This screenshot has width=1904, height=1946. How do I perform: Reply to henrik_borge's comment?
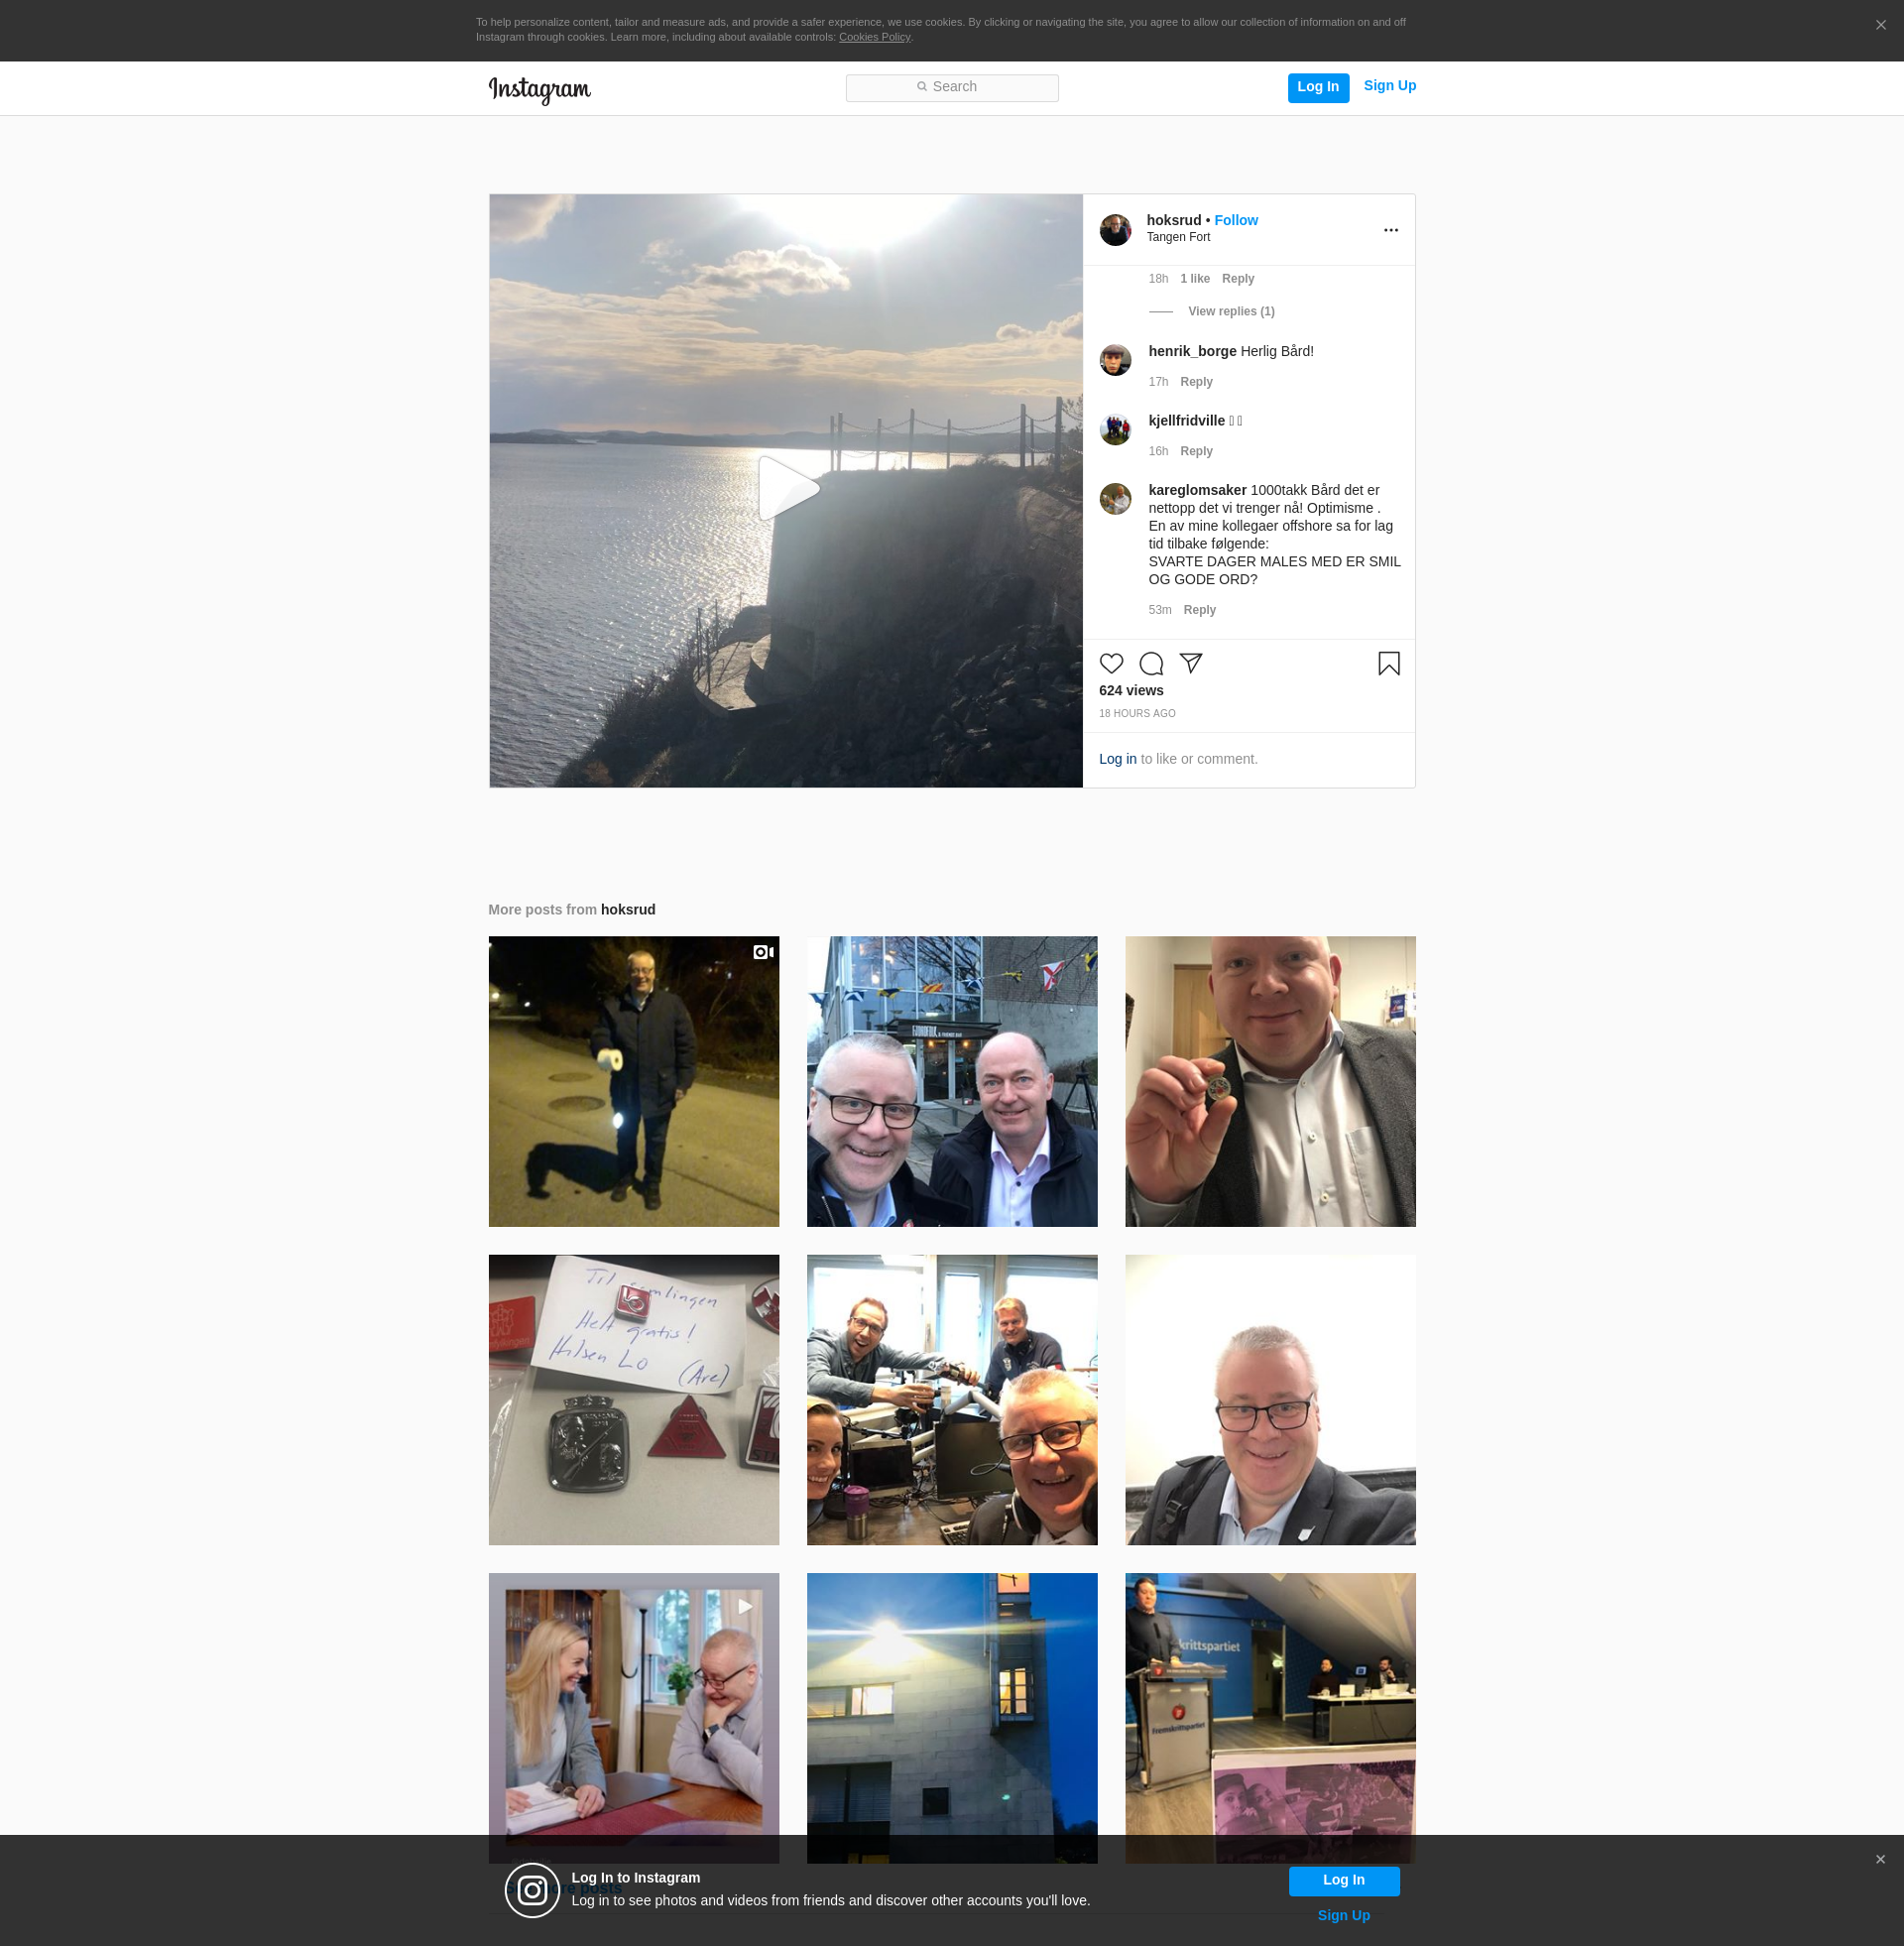tap(1196, 382)
